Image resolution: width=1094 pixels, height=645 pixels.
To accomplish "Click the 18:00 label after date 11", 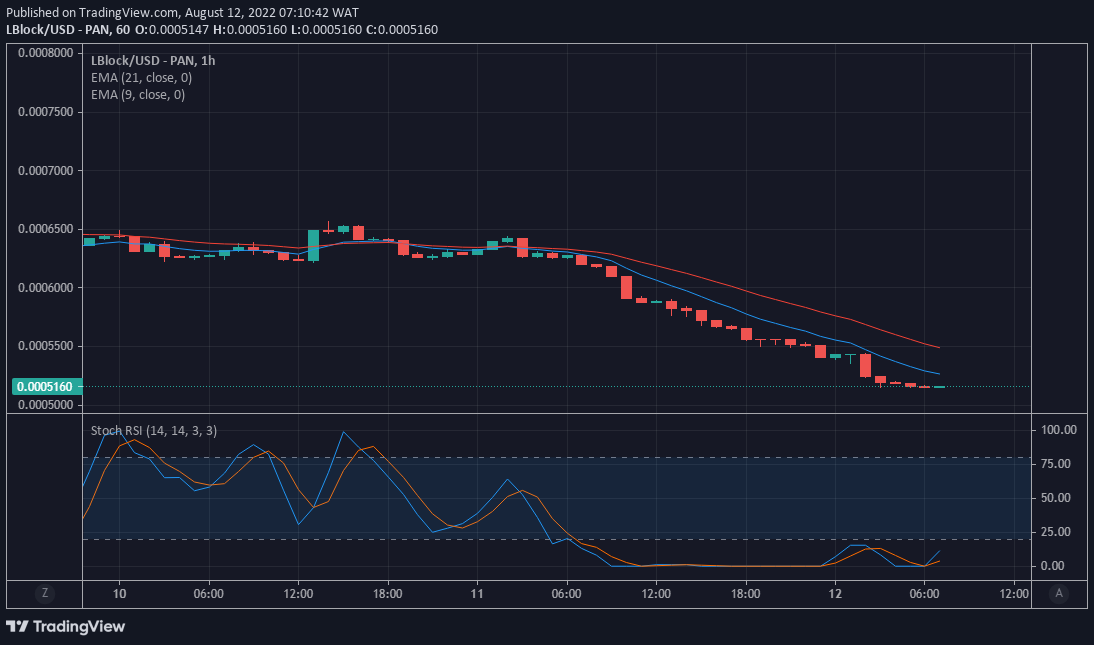I will 745,593.
